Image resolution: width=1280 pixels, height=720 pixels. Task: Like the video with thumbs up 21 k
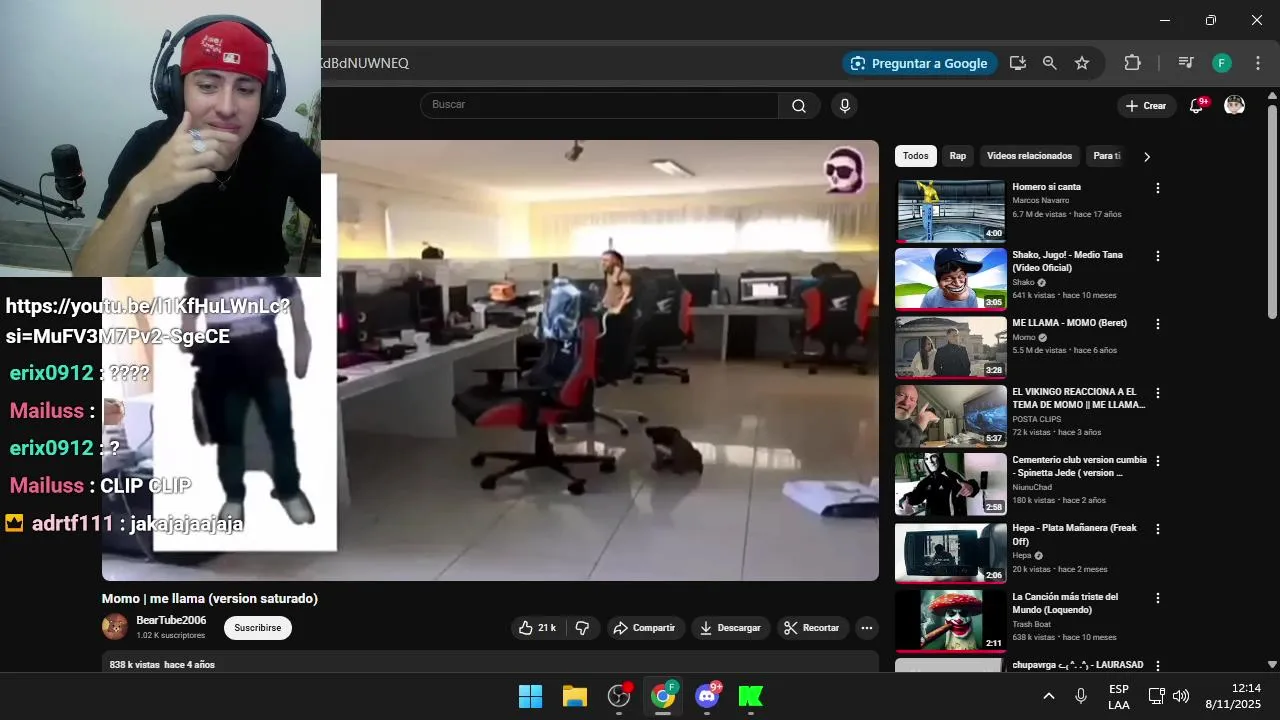pos(538,628)
